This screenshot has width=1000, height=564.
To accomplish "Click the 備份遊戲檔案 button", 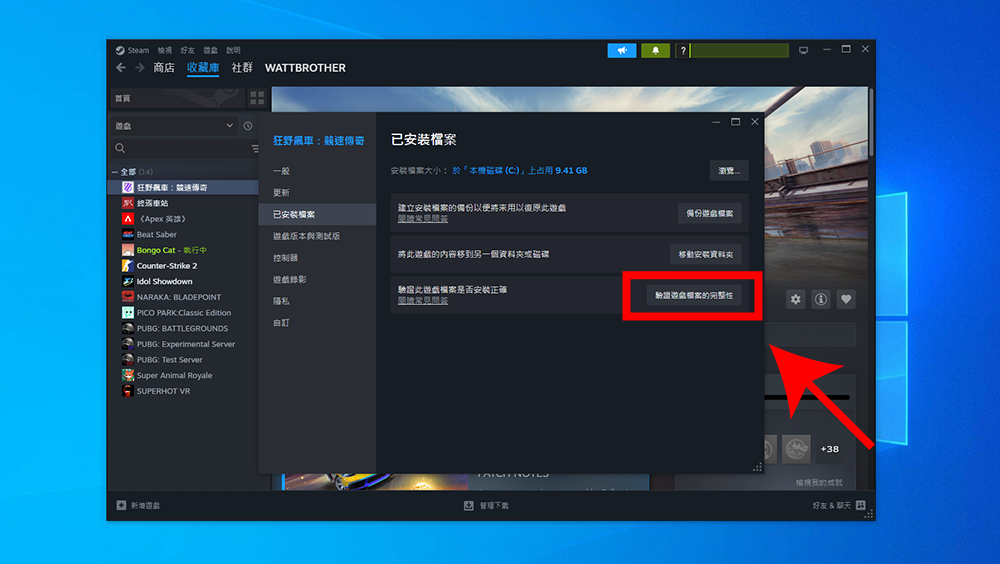I will [709, 213].
